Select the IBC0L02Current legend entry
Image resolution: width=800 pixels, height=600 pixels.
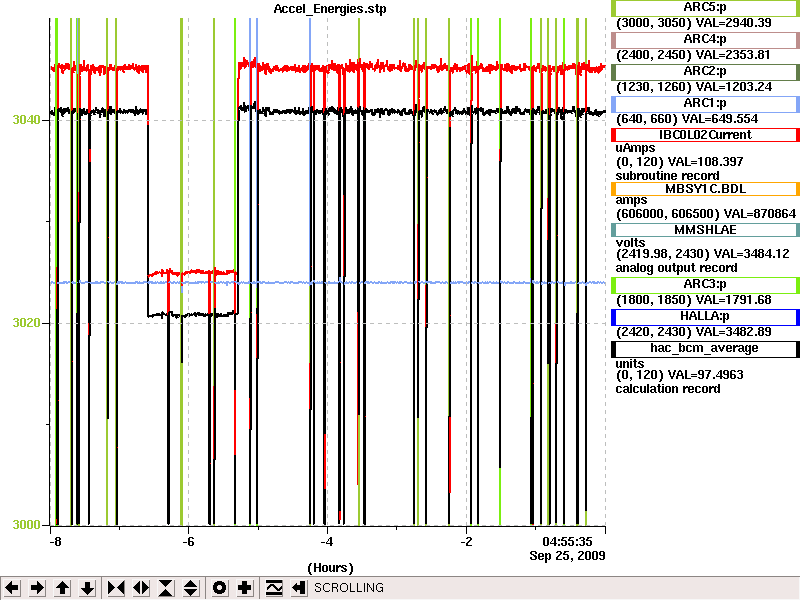click(x=705, y=135)
